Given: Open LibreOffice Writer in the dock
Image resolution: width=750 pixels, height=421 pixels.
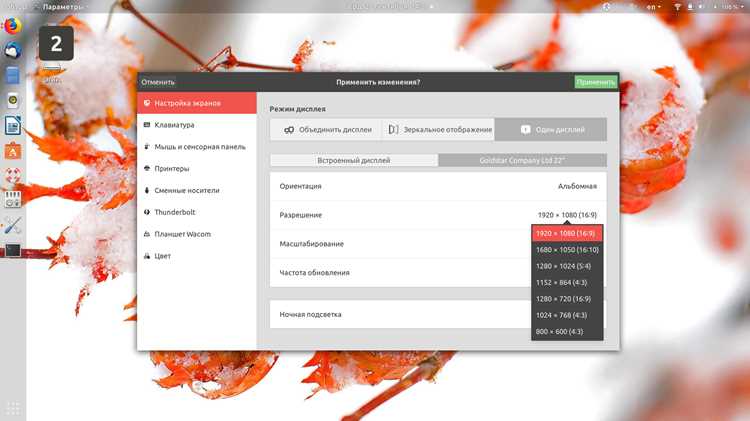Looking at the screenshot, I should point(12,125).
